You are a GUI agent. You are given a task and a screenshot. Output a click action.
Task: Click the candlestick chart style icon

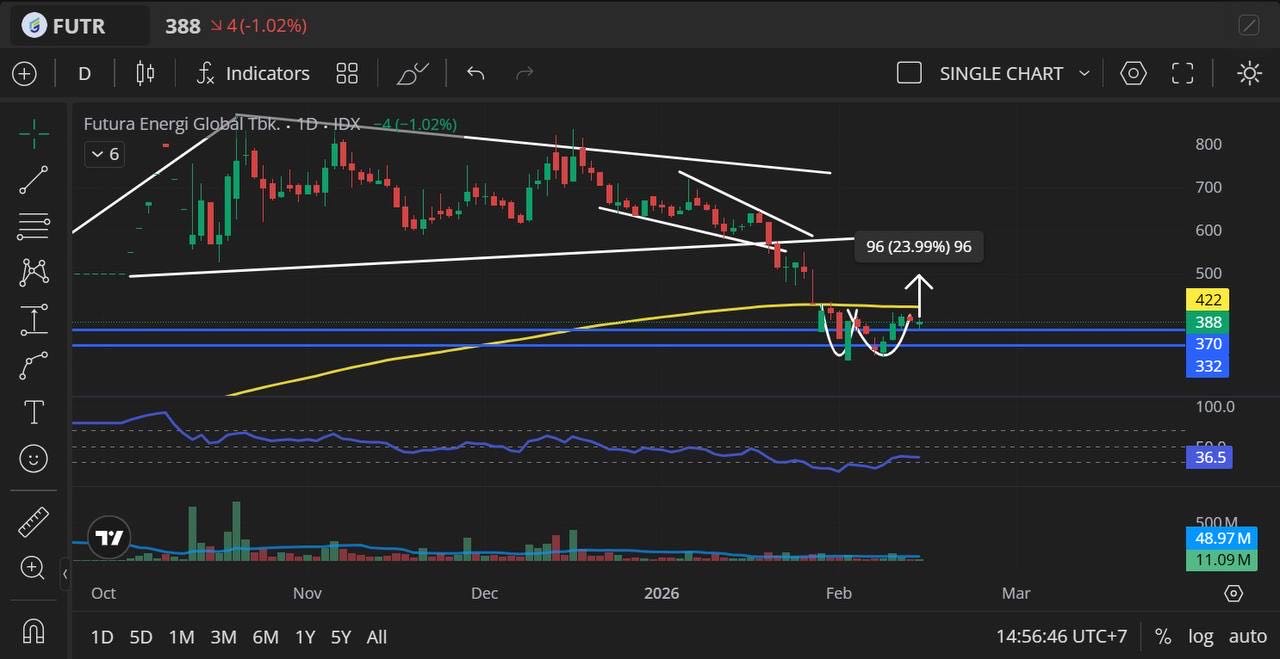[x=145, y=73]
